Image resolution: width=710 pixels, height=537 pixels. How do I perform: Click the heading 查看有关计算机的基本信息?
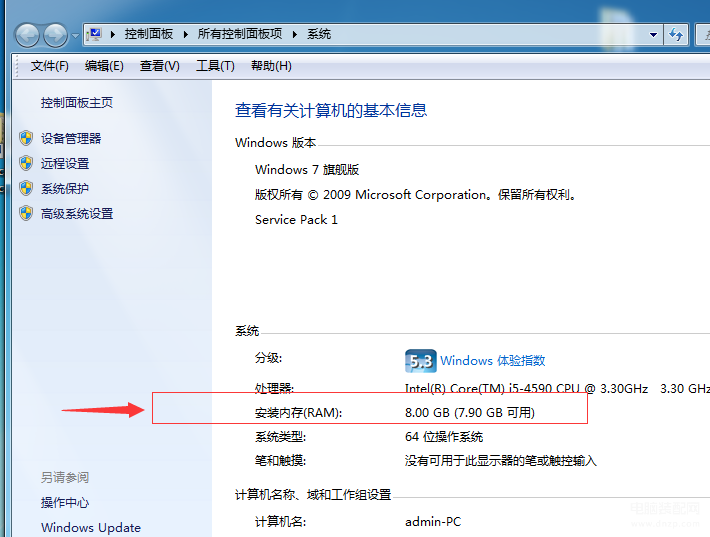click(x=331, y=110)
